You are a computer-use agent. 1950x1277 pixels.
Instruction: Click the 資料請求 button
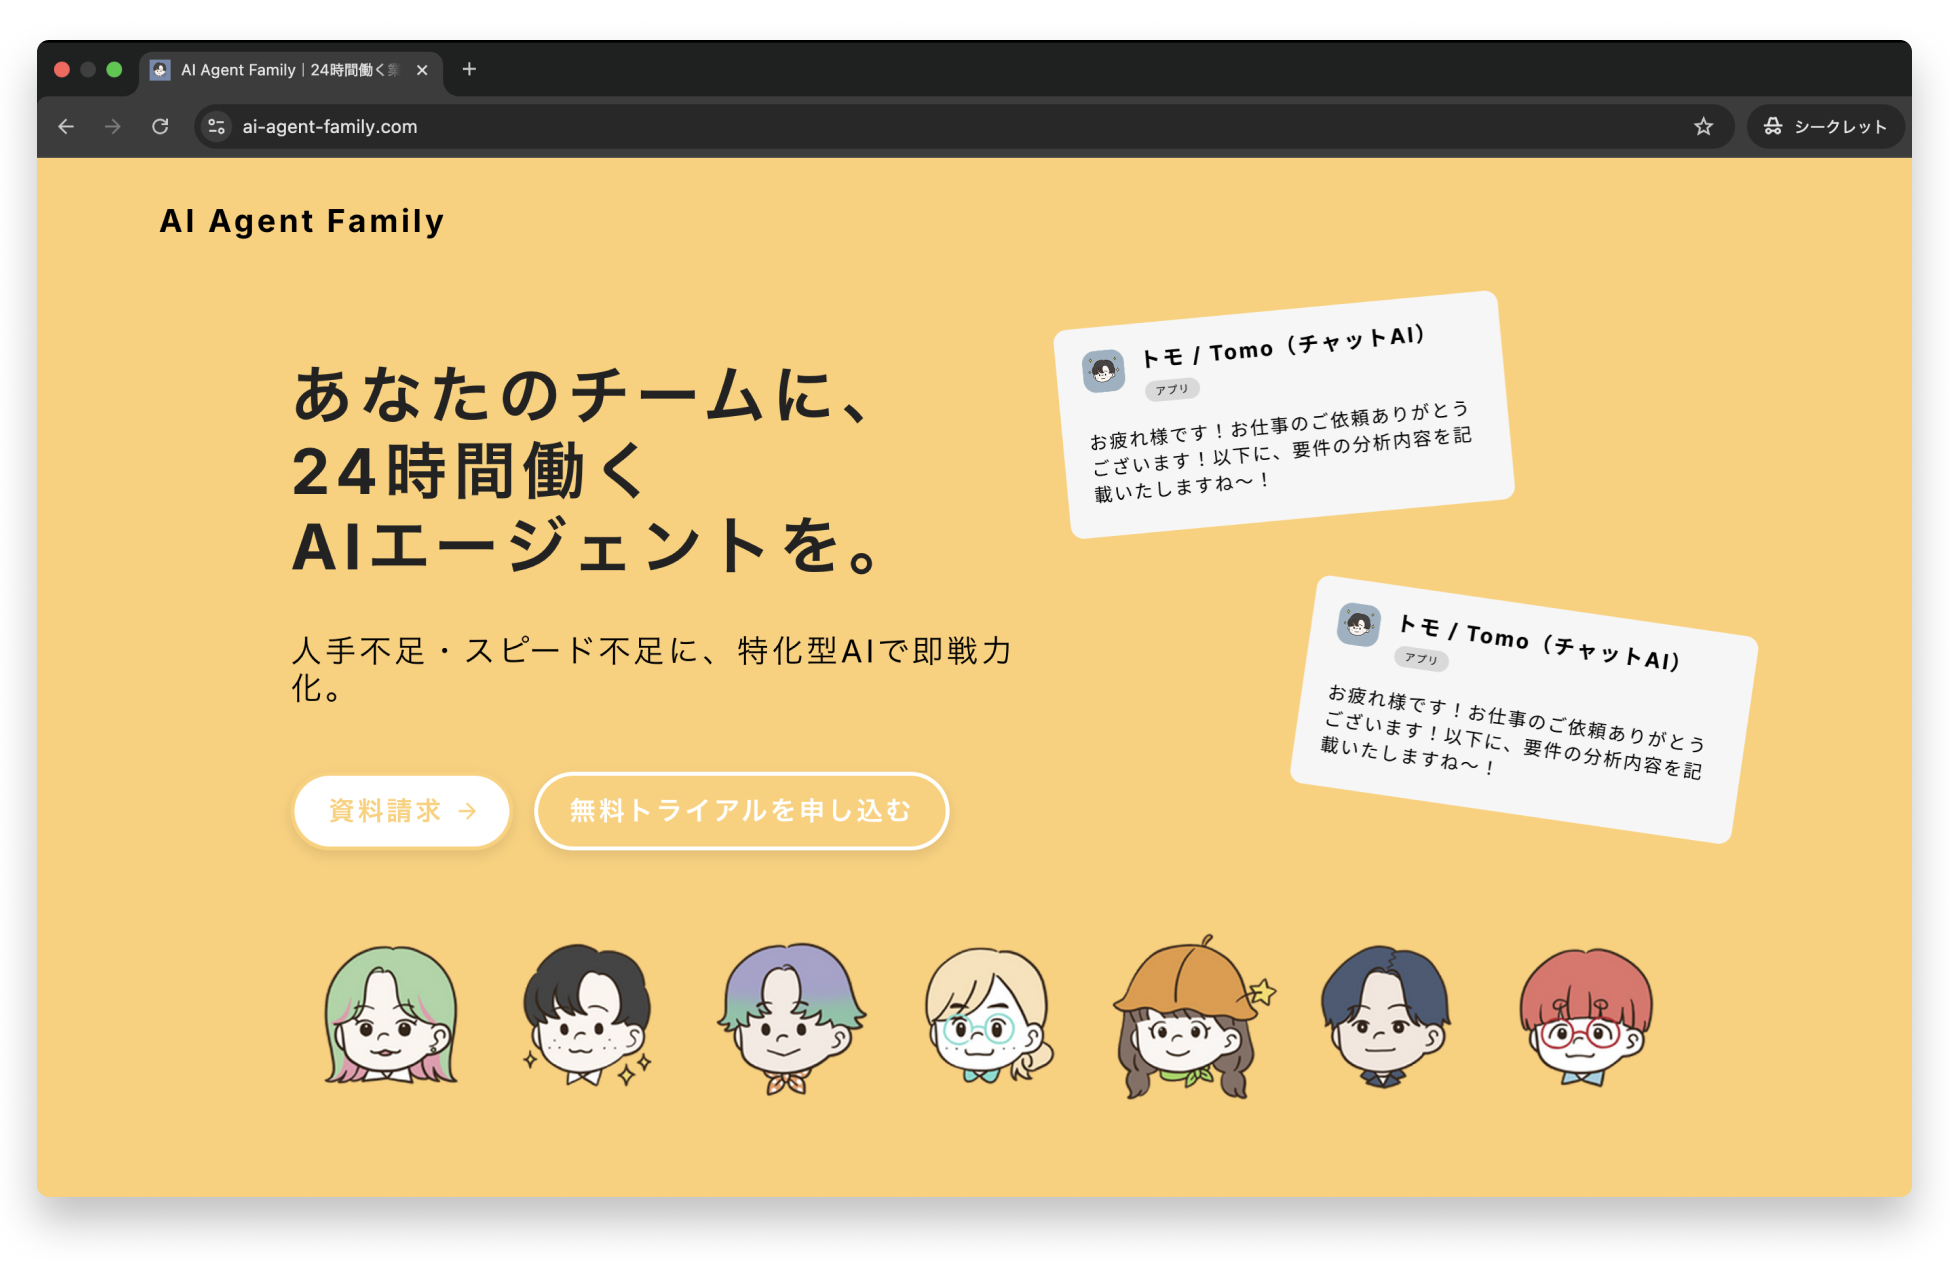(402, 811)
